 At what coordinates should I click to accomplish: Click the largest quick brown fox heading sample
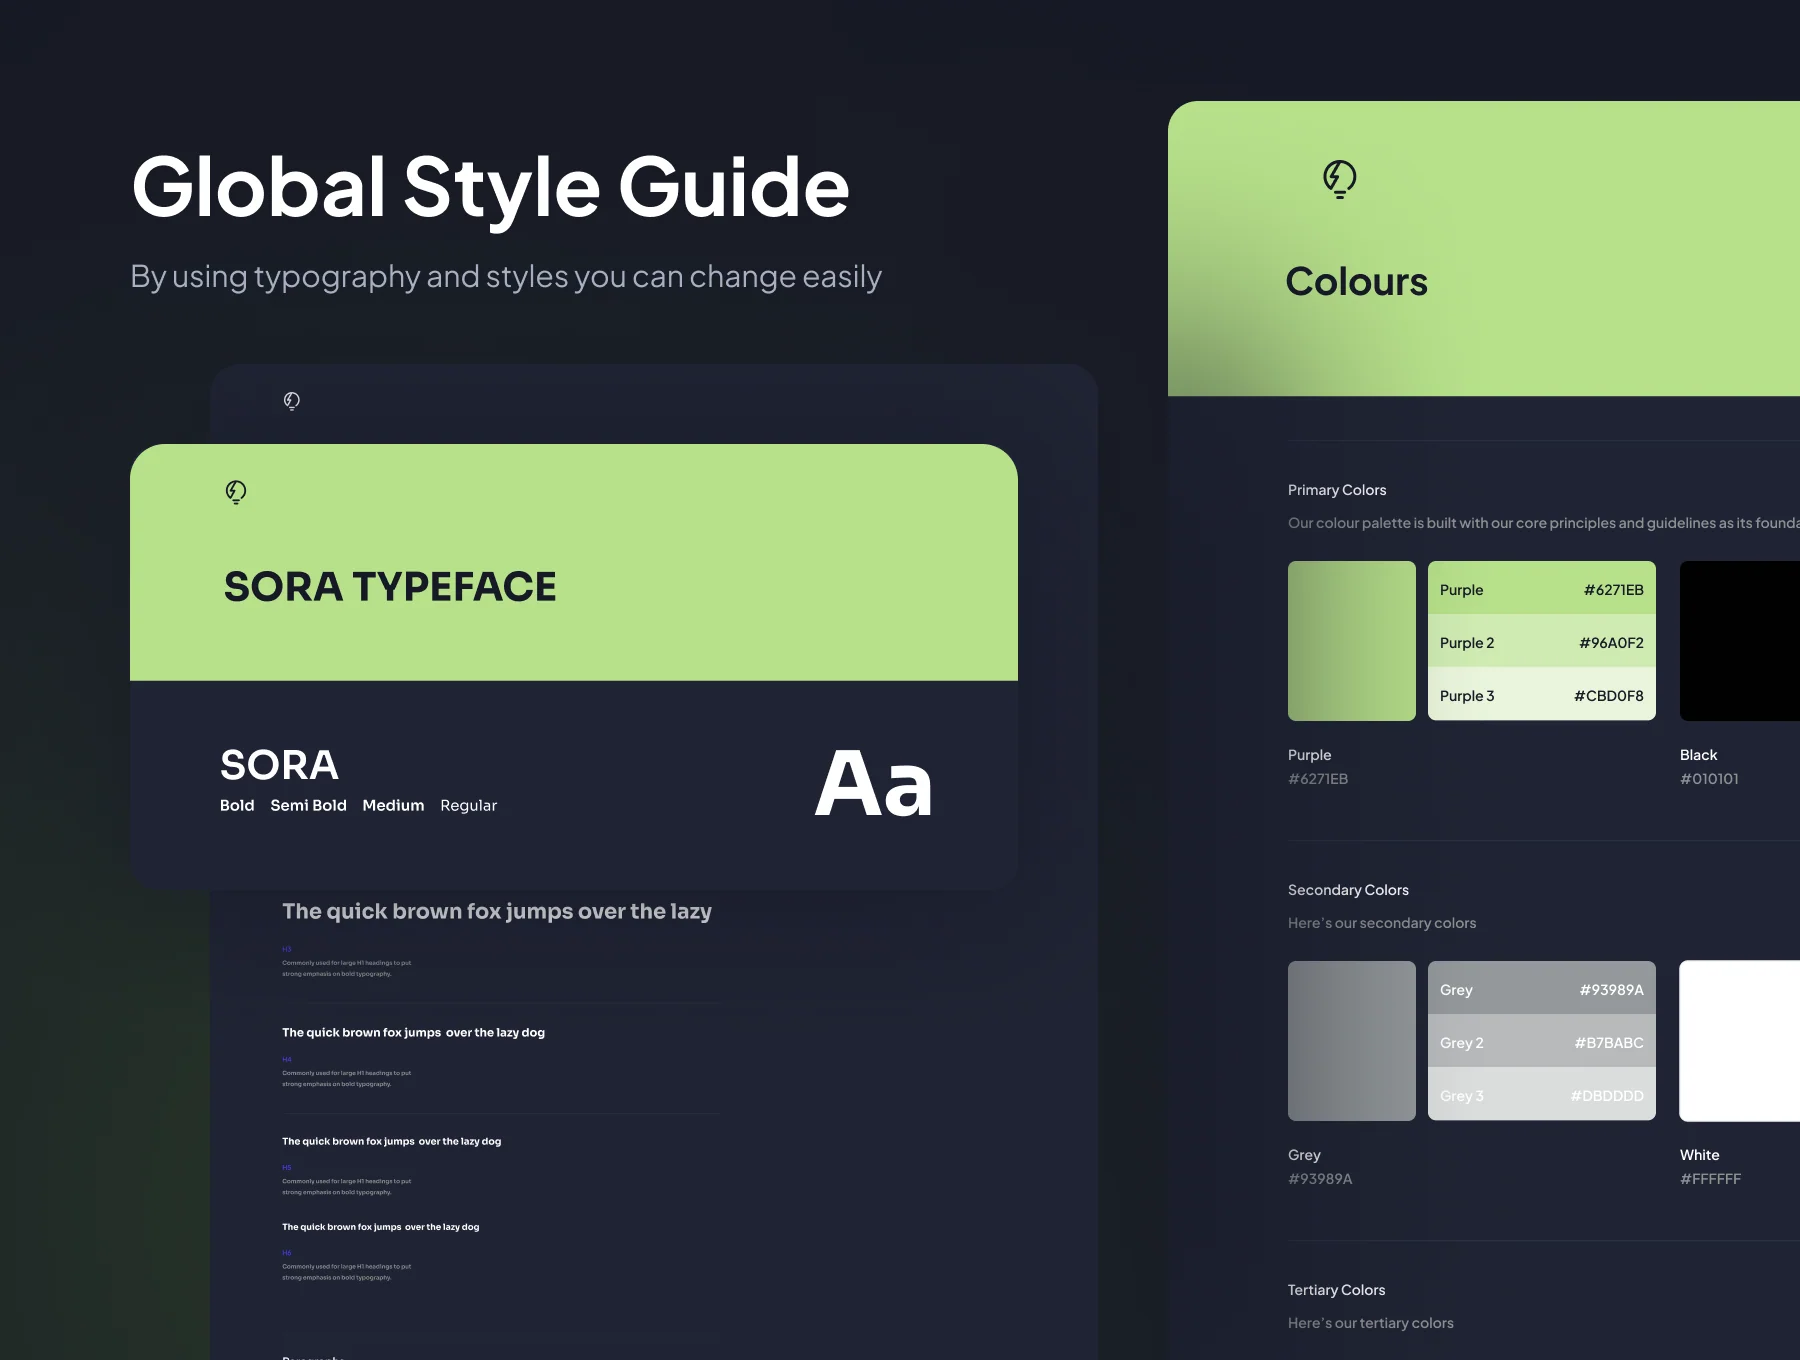click(497, 912)
